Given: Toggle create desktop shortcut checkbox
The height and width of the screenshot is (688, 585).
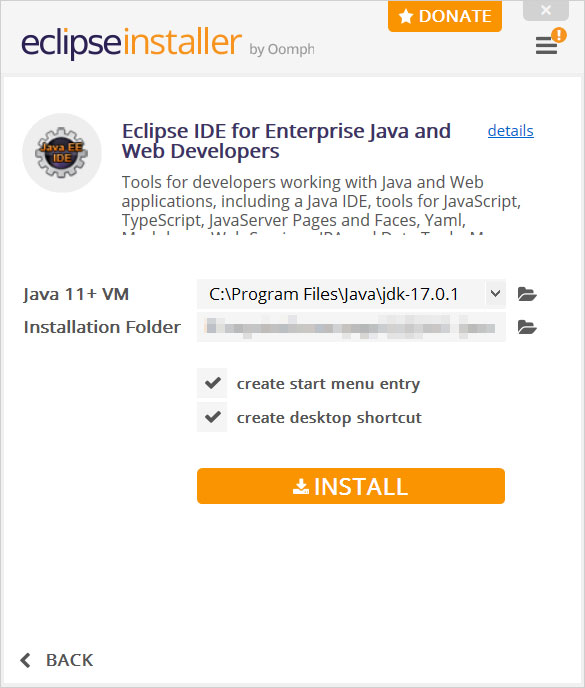Looking at the screenshot, I should pyautogui.click(x=212, y=417).
